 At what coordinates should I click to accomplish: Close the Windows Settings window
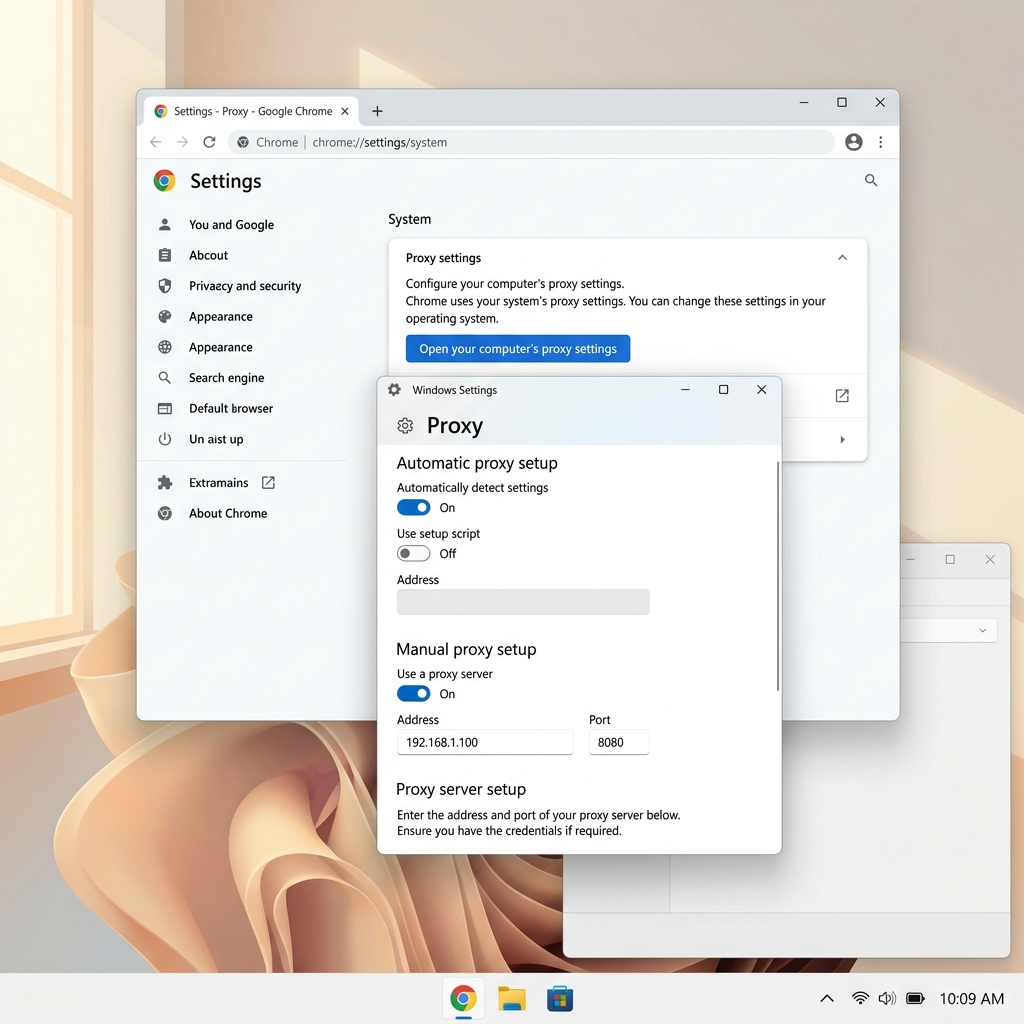[761, 390]
